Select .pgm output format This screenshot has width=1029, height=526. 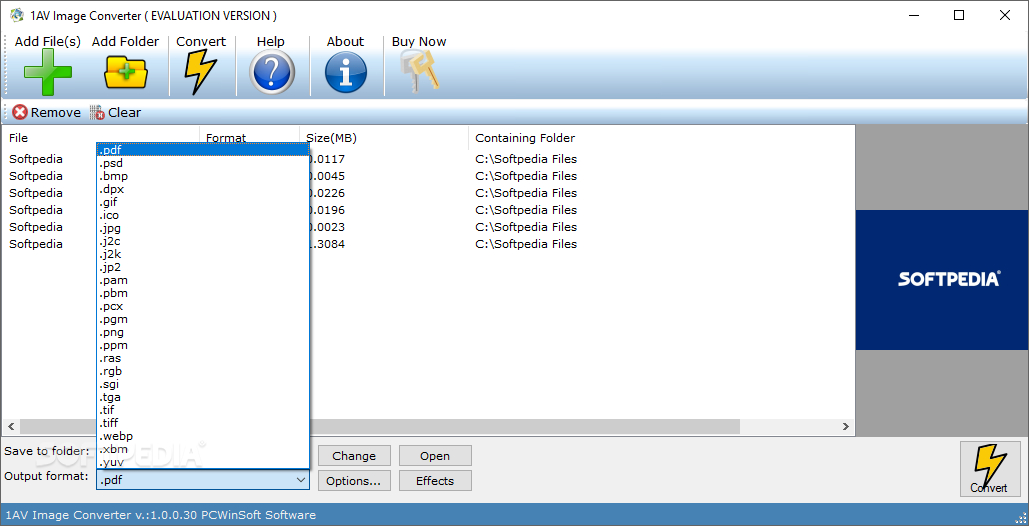pyautogui.click(x=203, y=319)
